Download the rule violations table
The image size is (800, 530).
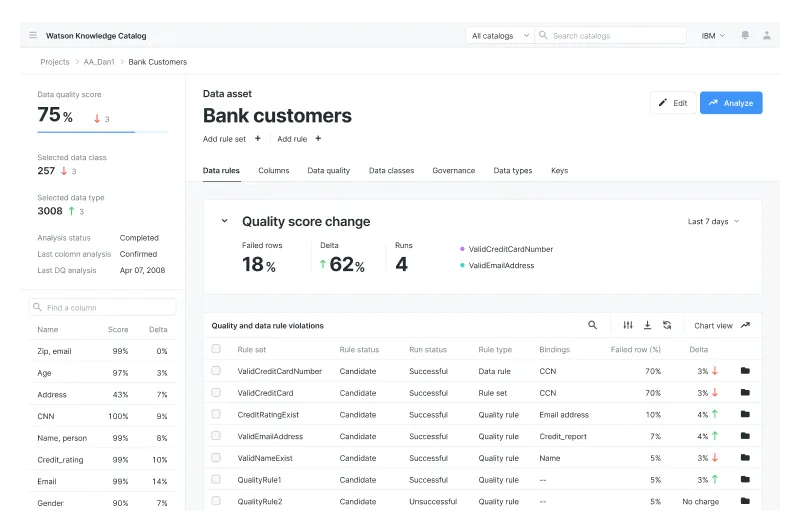[647, 325]
